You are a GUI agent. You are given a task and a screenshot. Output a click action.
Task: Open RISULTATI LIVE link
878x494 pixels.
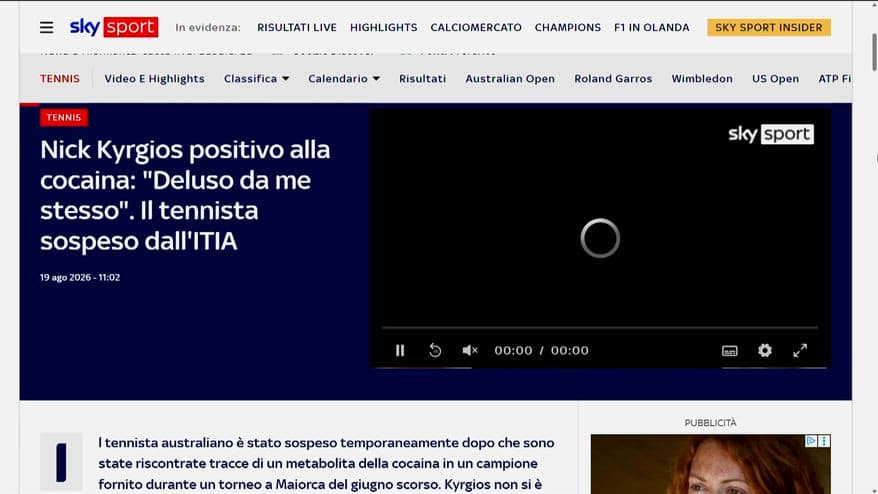click(x=297, y=27)
